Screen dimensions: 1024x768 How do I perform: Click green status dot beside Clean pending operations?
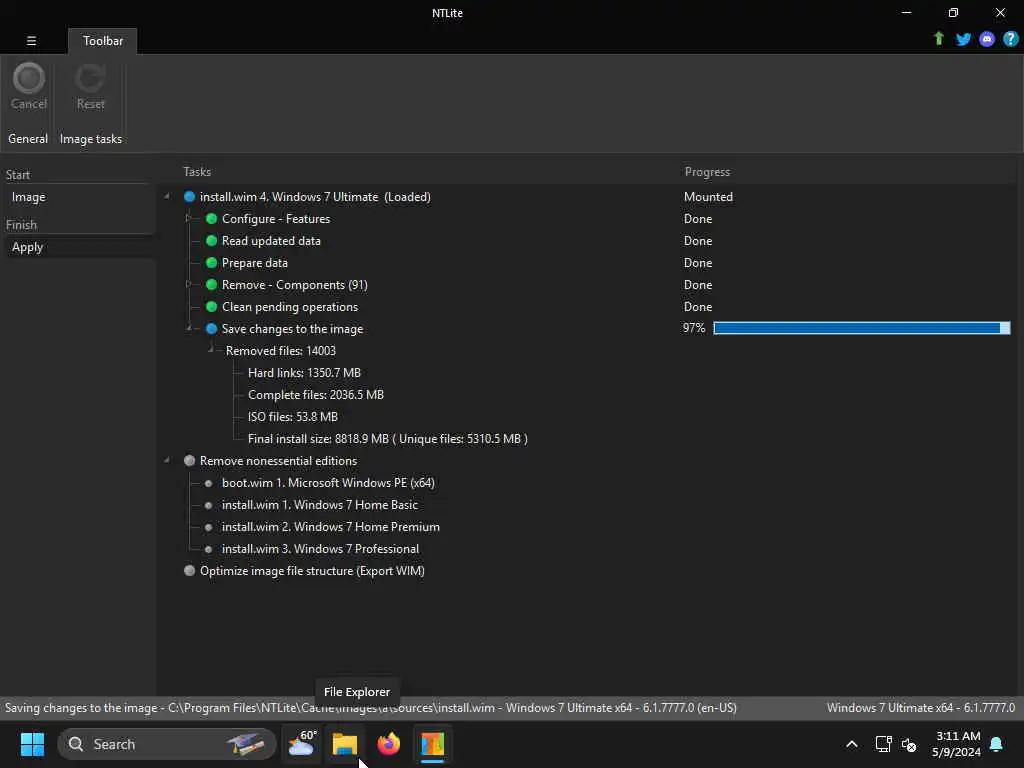[x=211, y=306]
